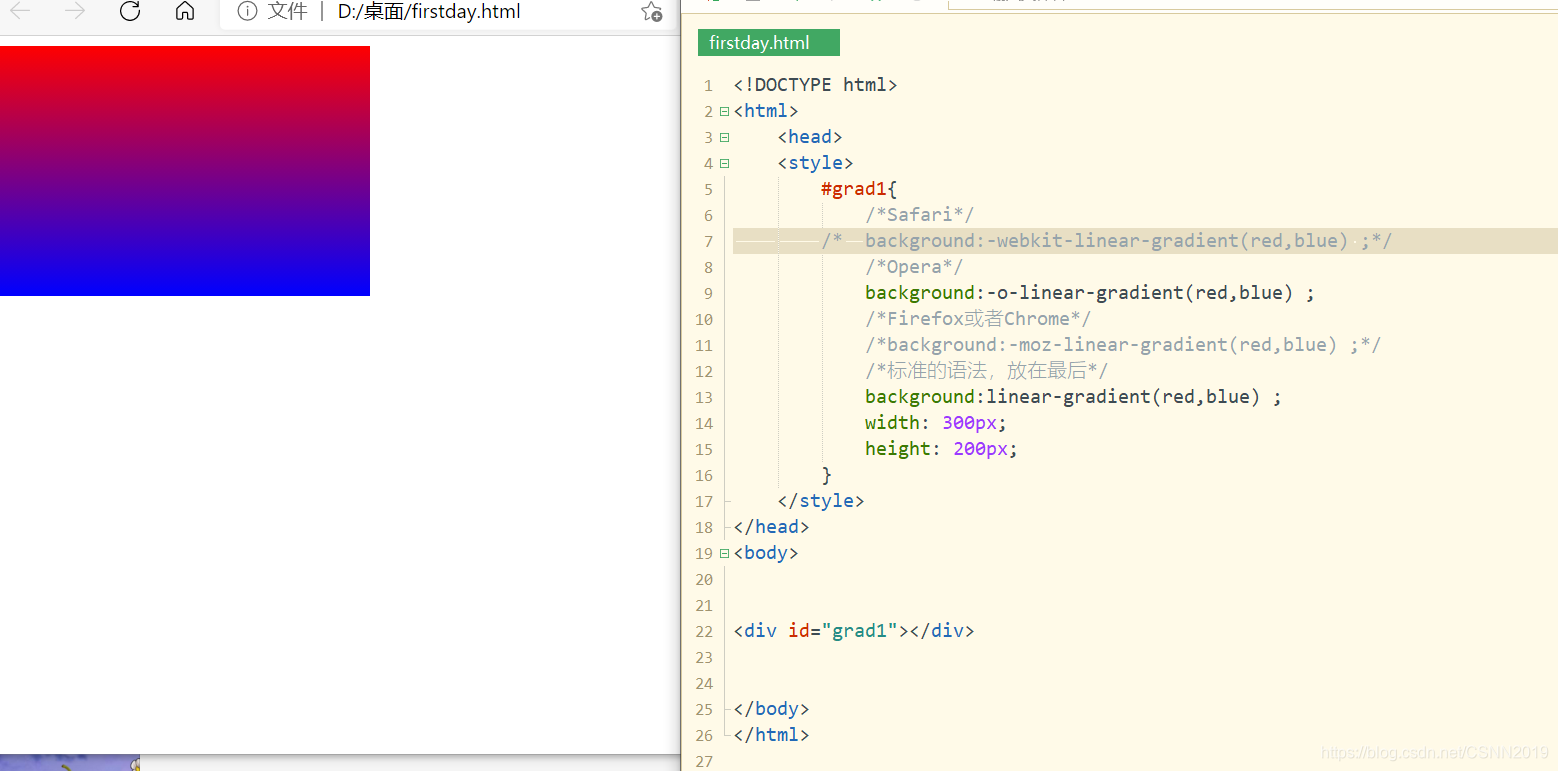The image size is (1558, 771).
Task: Click the address bar showing D:/桌面/firstday.html
Action: [430, 12]
